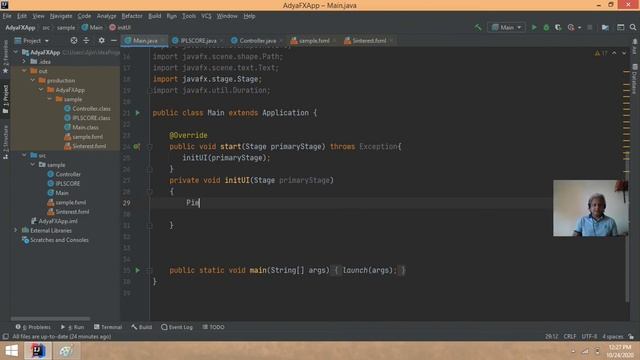640x360 pixels.
Task: Toggle the fold marker beside the import lines
Action: 150,90
